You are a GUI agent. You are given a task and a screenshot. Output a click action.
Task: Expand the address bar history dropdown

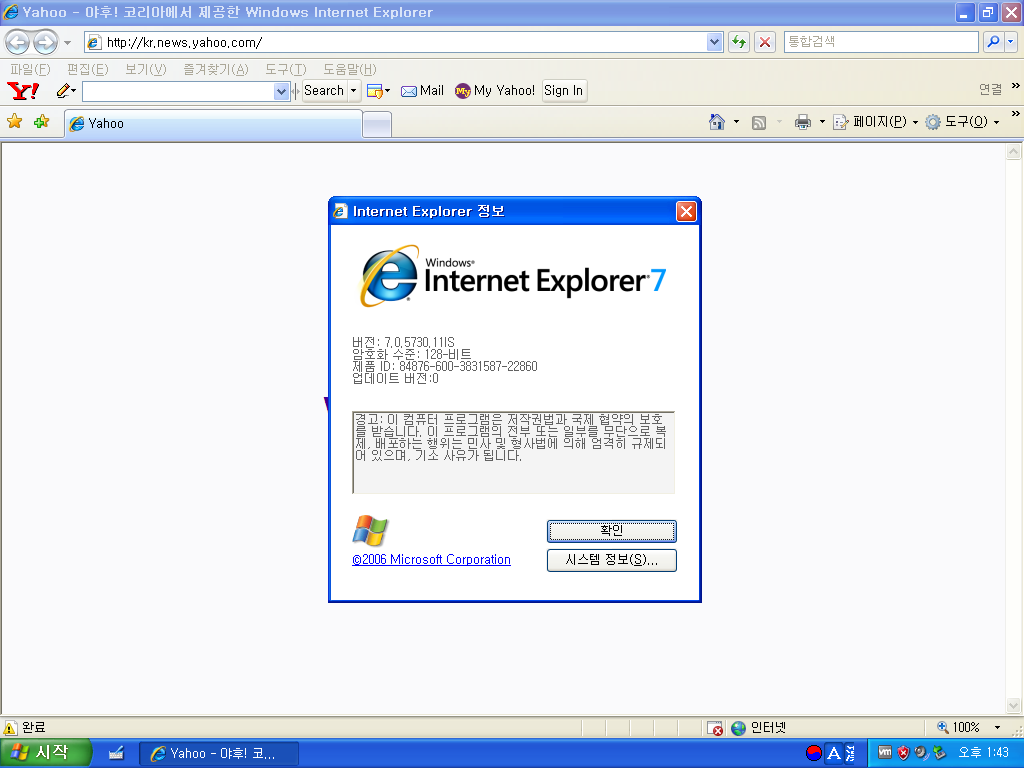point(714,42)
